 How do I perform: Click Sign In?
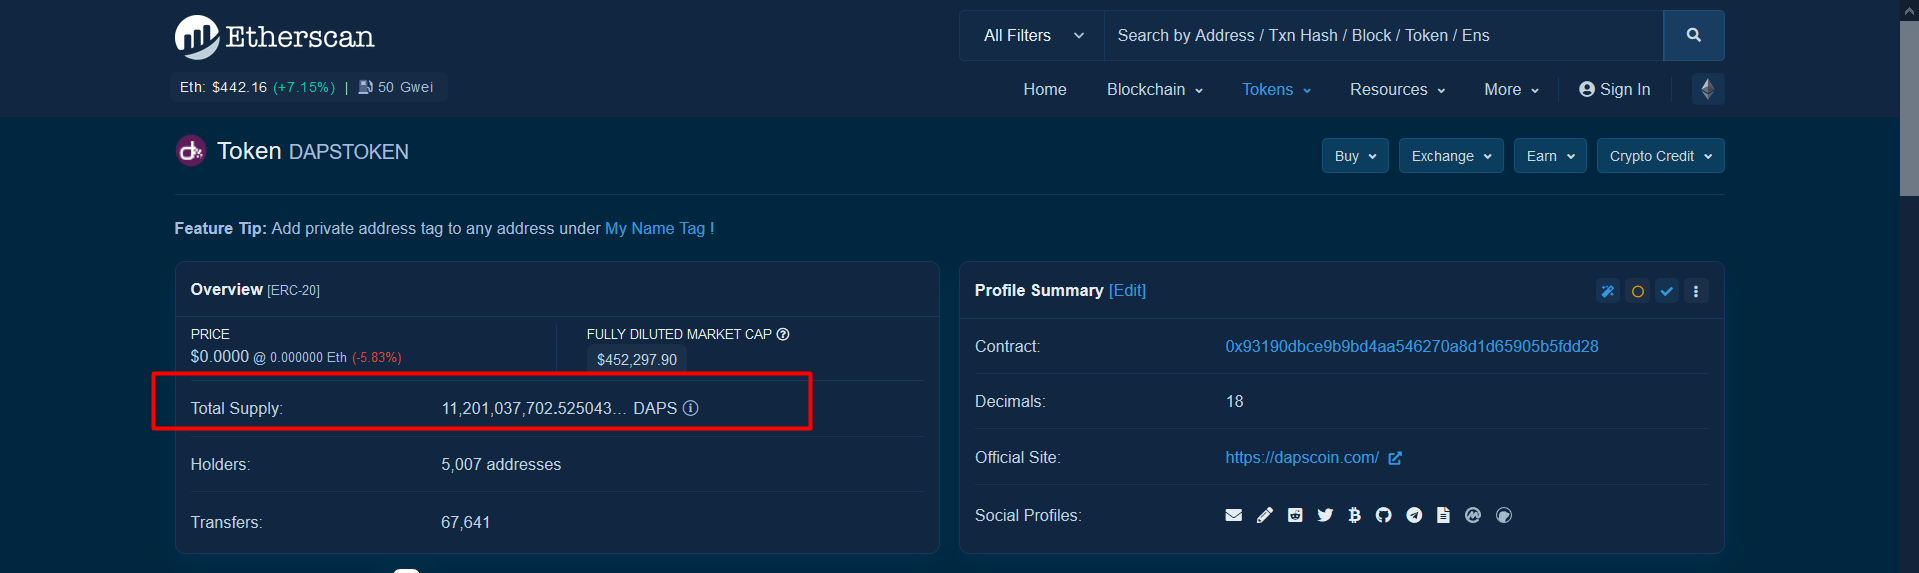pyautogui.click(x=1614, y=89)
